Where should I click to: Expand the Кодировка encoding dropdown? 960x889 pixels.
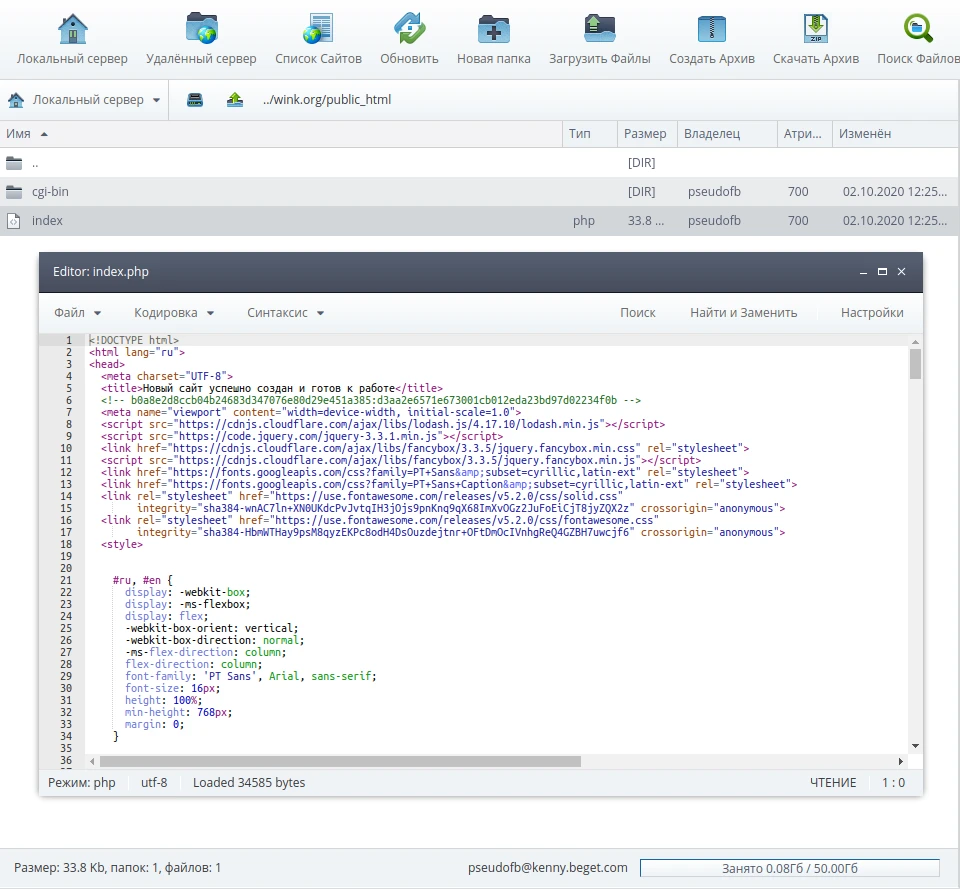click(x=174, y=313)
